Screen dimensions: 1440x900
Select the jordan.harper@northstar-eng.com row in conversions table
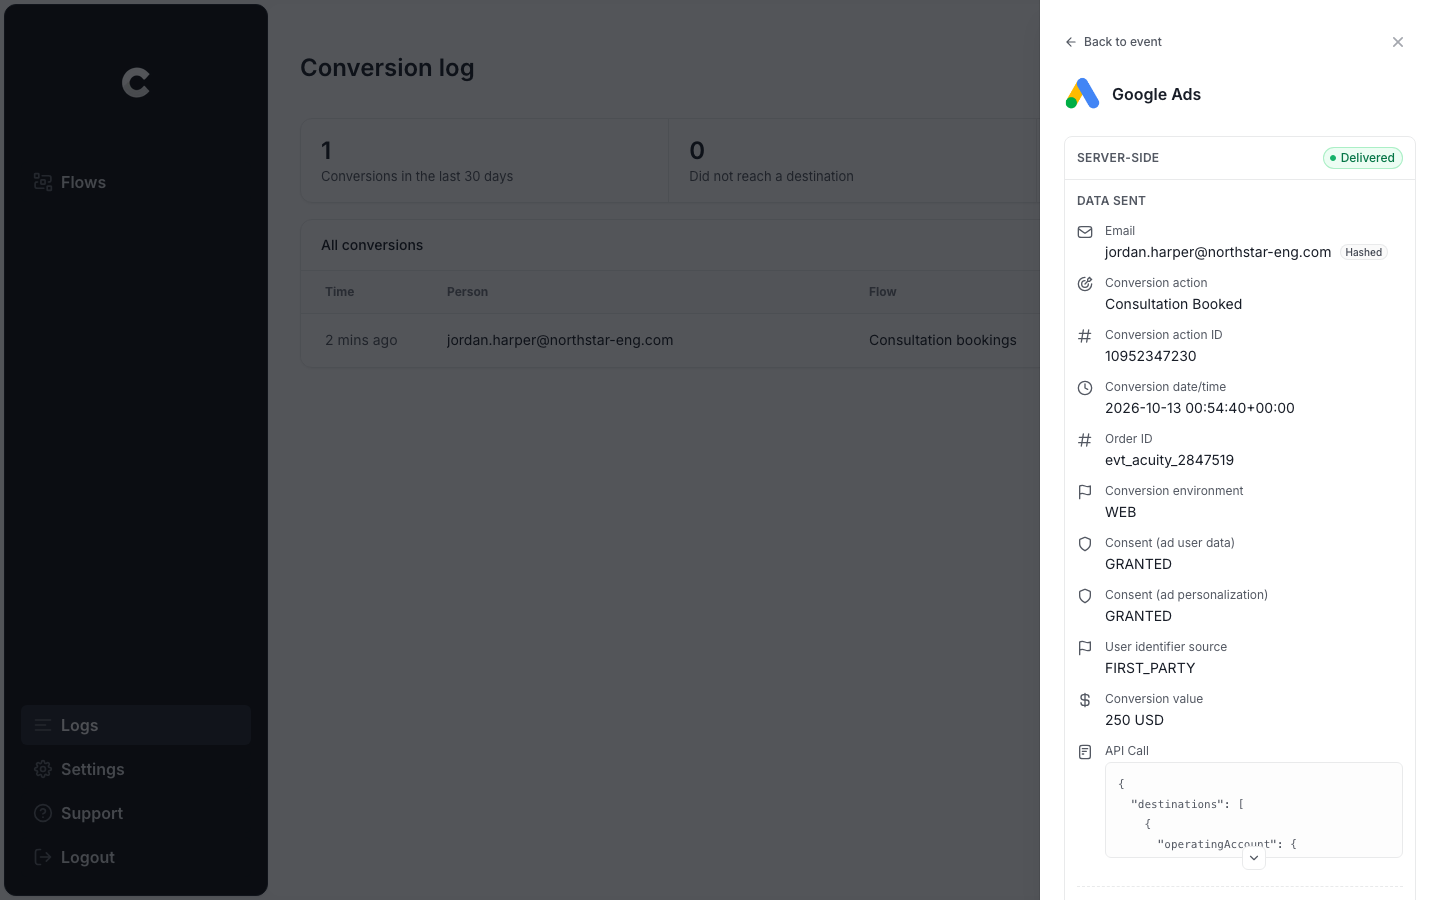tap(670, 340)
